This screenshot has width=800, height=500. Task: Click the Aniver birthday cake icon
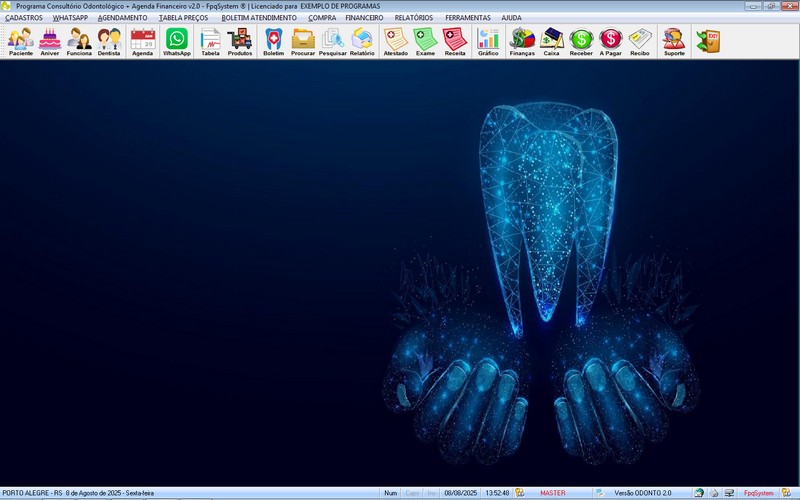(50, 40)
